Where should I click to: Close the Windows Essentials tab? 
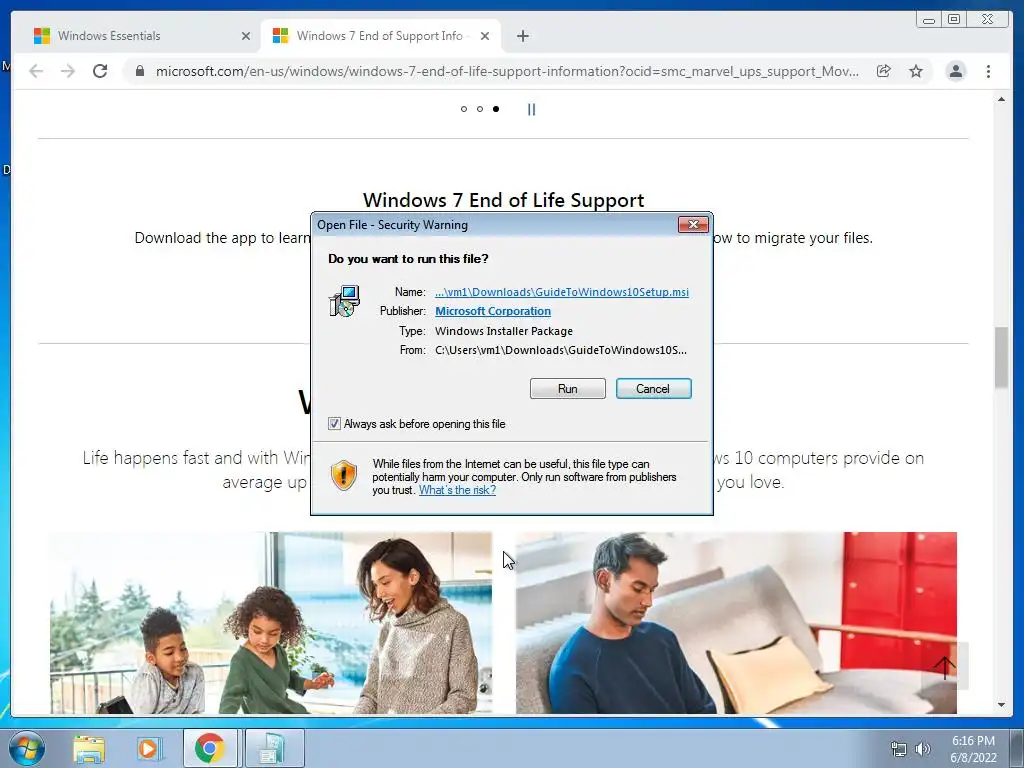pyautogui.click(x=246, y=36)
